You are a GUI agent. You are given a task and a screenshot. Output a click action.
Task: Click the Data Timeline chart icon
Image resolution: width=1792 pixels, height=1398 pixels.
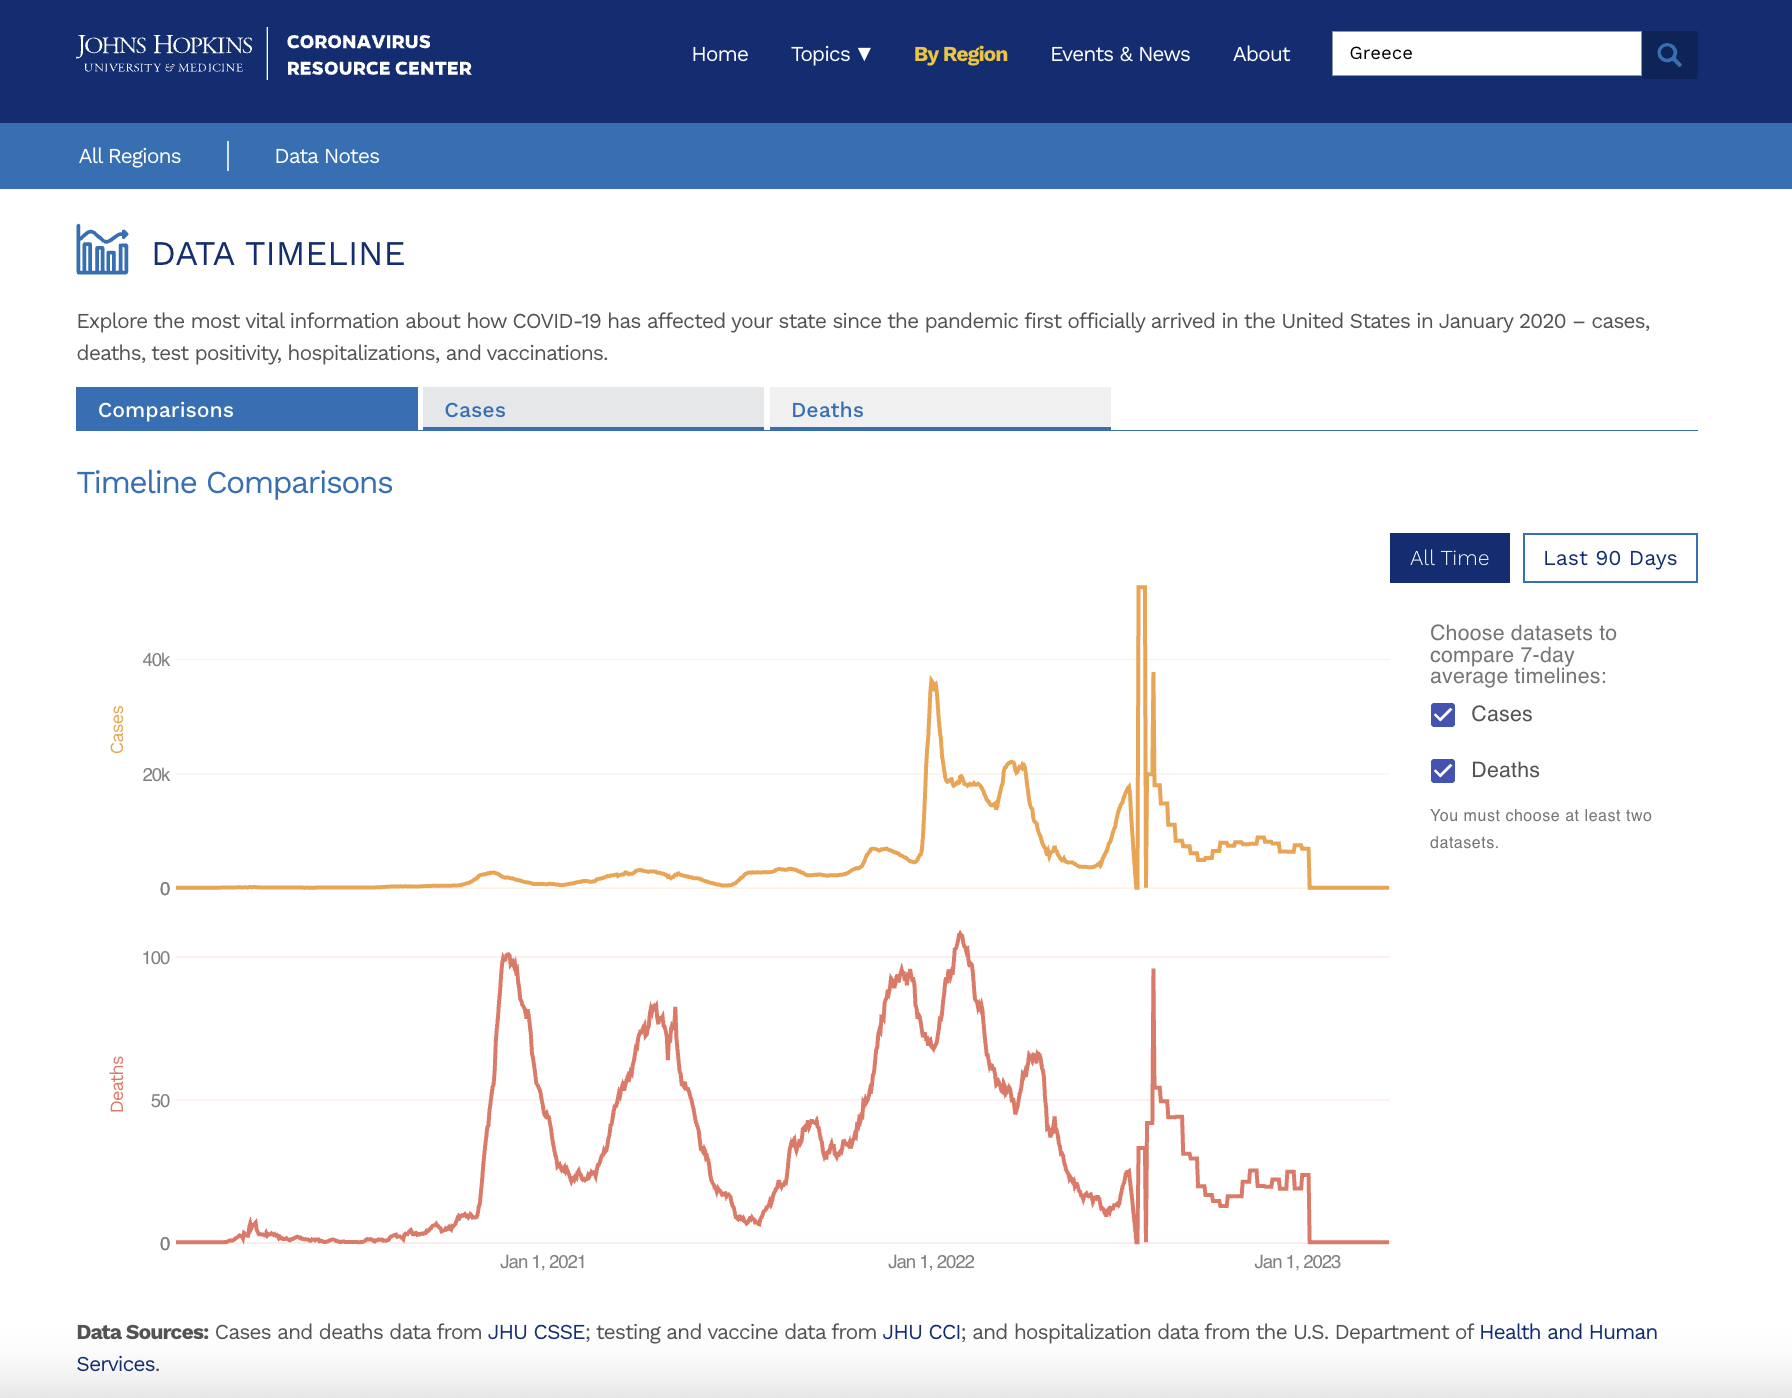pyautogui.click(x=102, y=250)
